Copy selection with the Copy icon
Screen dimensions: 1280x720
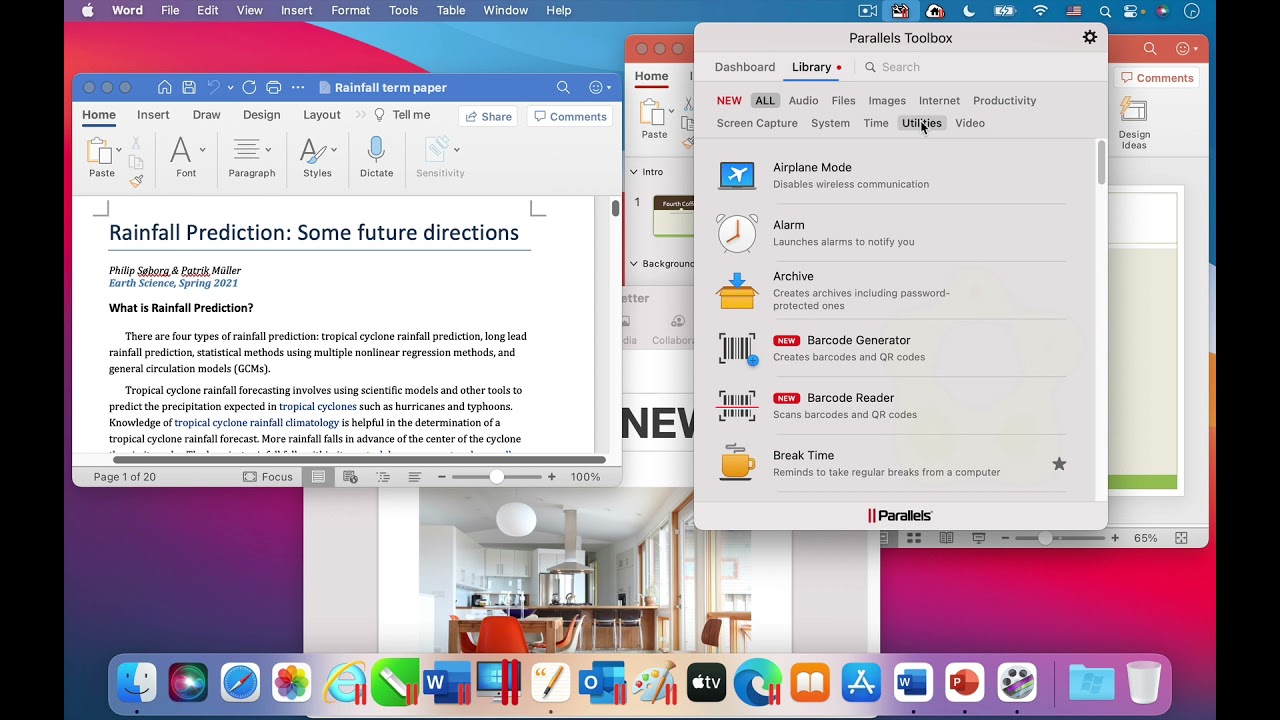coord(136,162)
